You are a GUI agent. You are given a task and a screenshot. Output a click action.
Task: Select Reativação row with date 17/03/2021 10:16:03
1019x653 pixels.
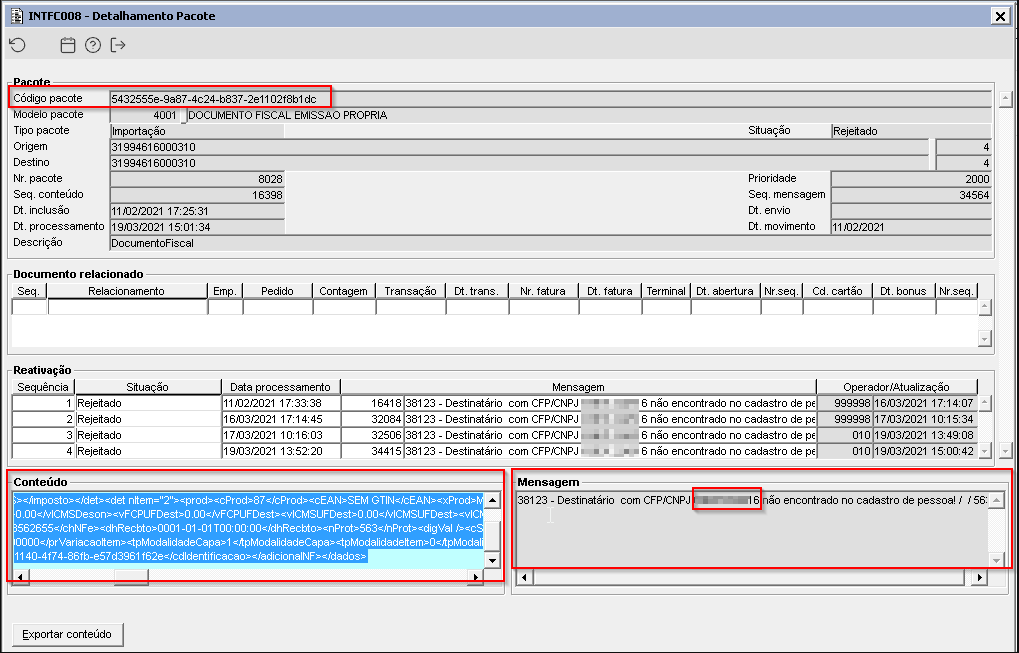[495, 435]
